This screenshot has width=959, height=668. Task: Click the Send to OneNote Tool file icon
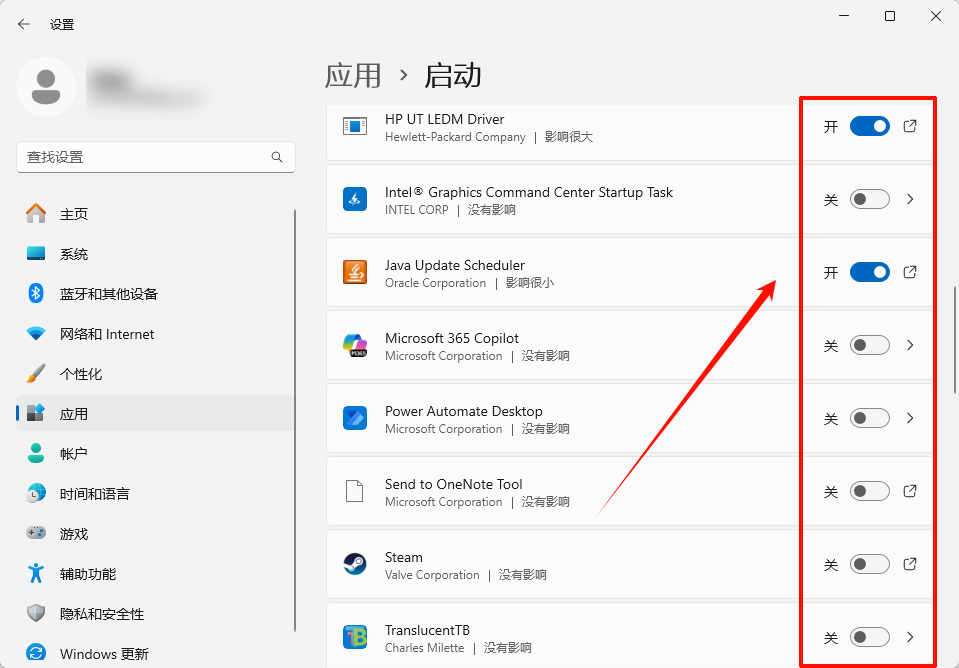[355, 491]
